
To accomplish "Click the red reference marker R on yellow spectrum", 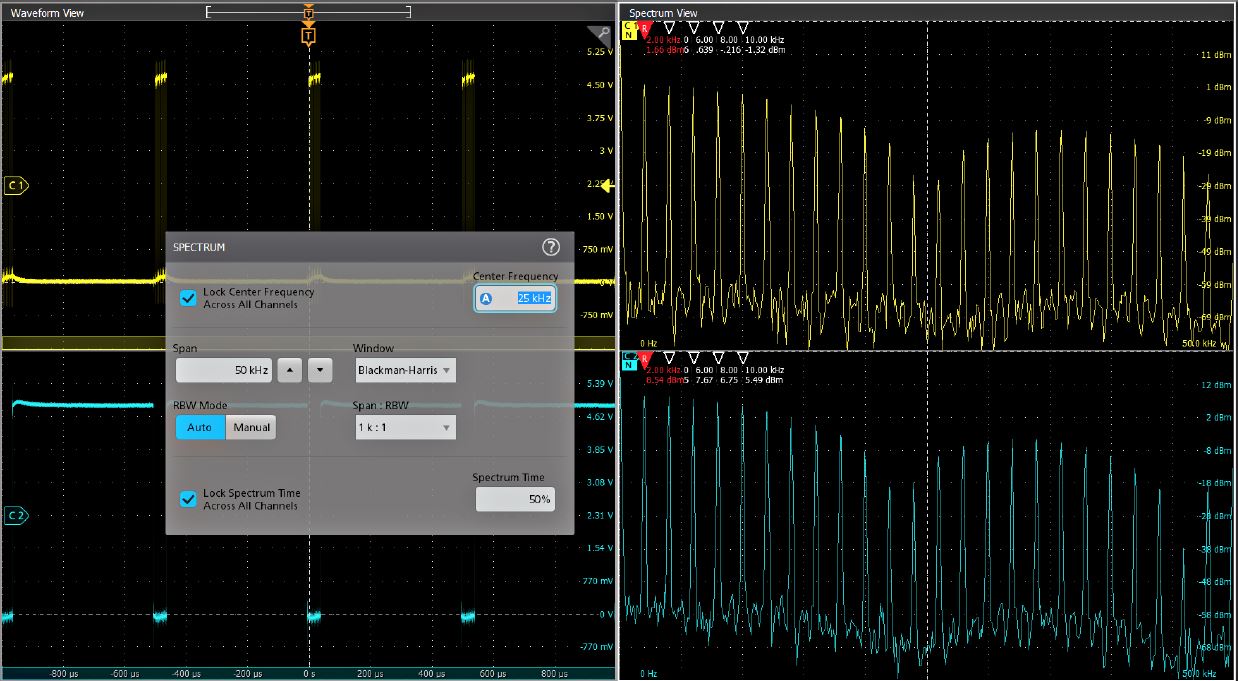I will [x=644, y=27].
